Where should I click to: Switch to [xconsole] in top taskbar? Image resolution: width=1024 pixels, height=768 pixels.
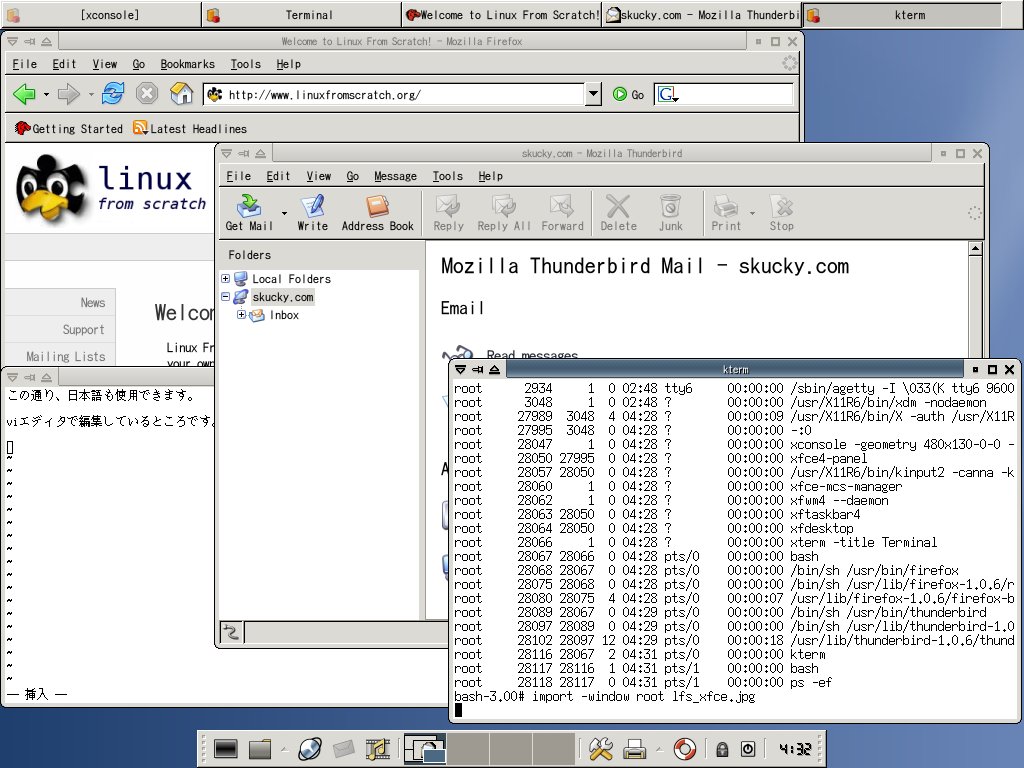101,14
